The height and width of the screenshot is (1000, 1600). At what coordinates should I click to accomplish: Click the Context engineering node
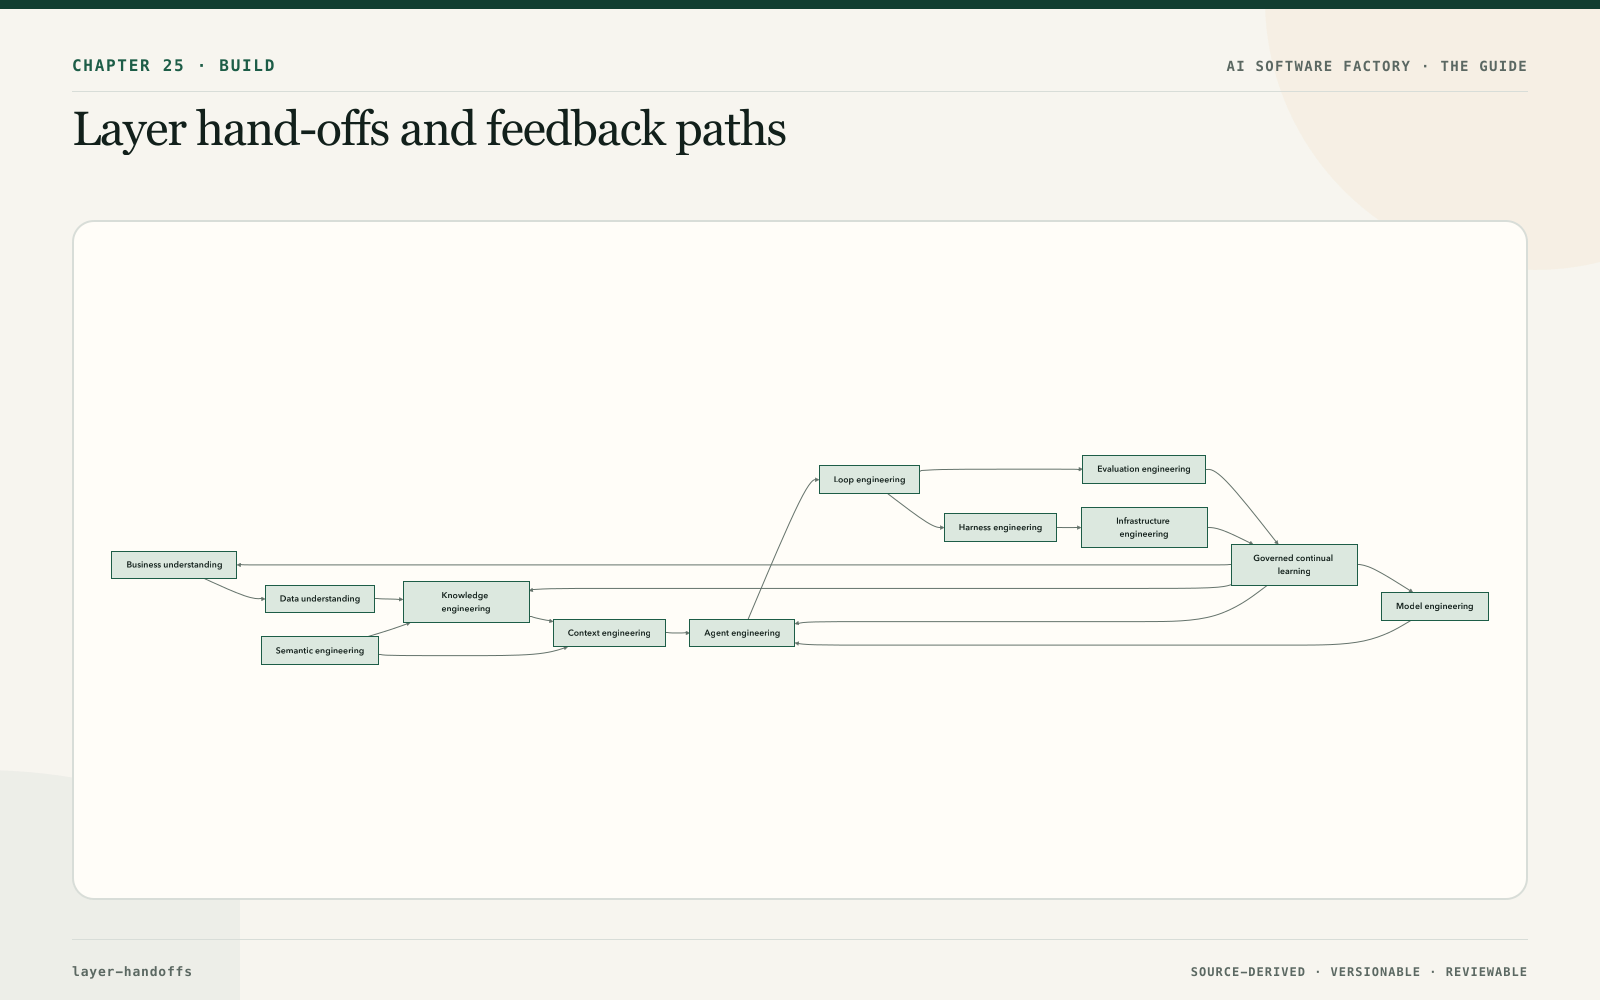609,633
